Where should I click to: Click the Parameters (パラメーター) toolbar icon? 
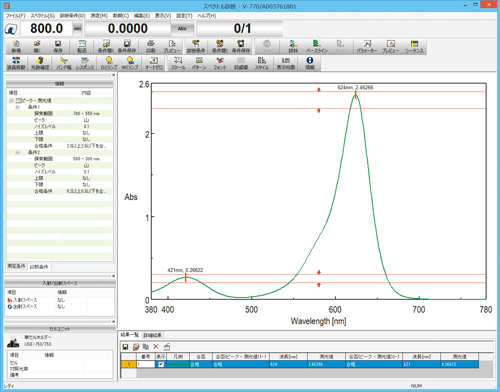click(367, 46)
